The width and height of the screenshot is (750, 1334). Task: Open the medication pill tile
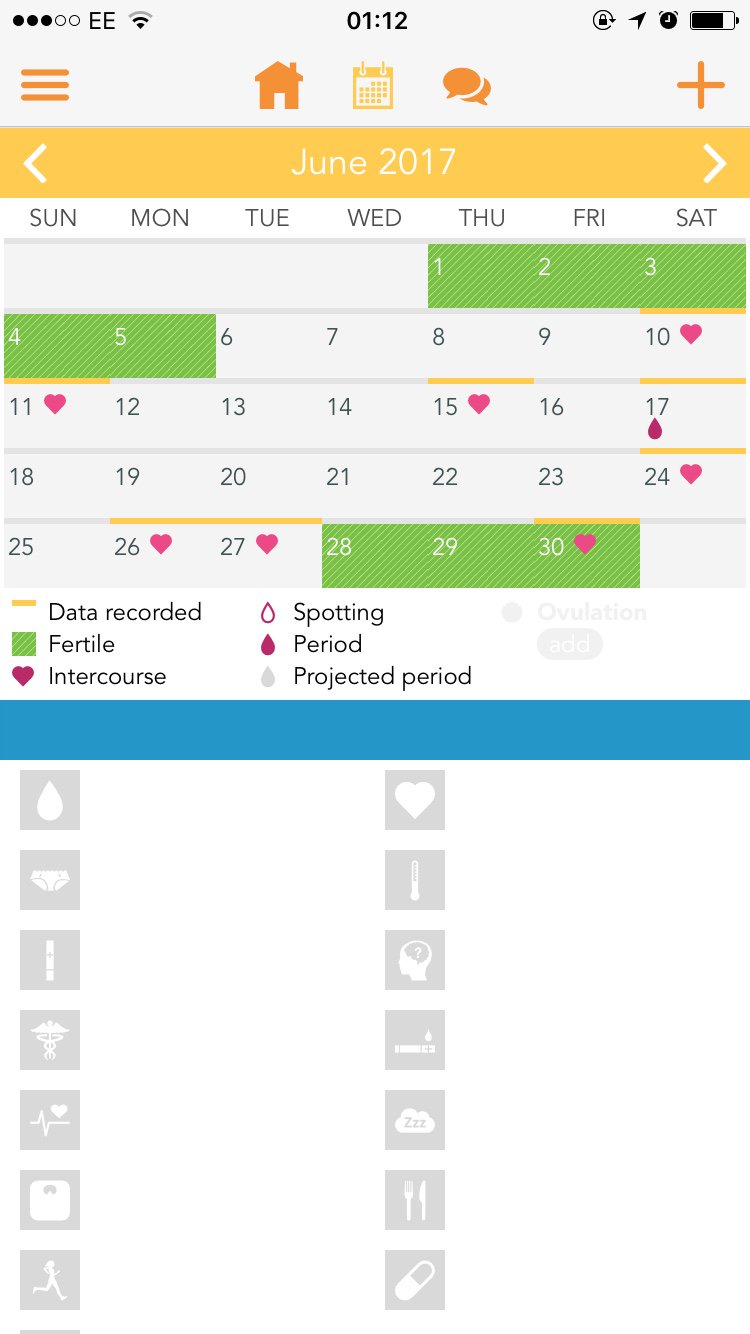click(x=415, y=1280)
